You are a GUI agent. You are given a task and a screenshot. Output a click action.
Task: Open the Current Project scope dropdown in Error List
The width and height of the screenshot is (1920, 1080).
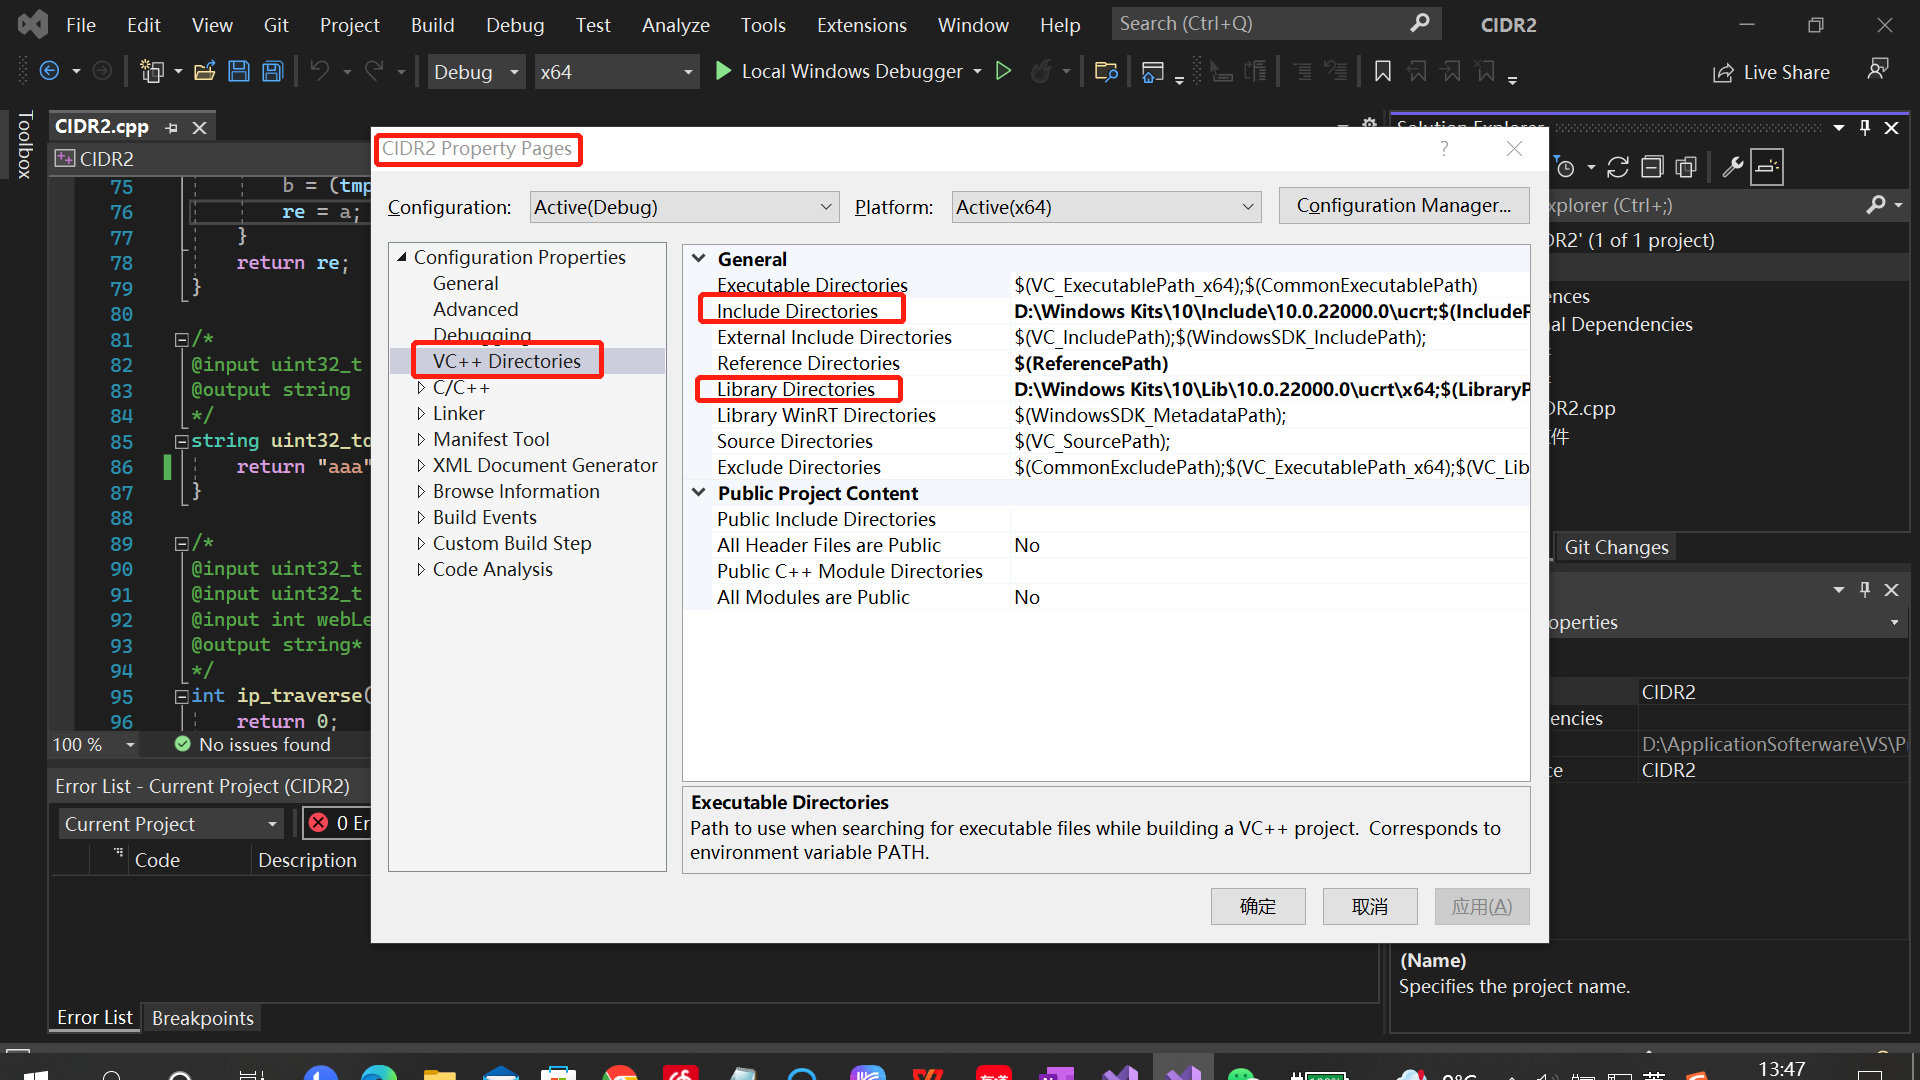click(171, 824)
